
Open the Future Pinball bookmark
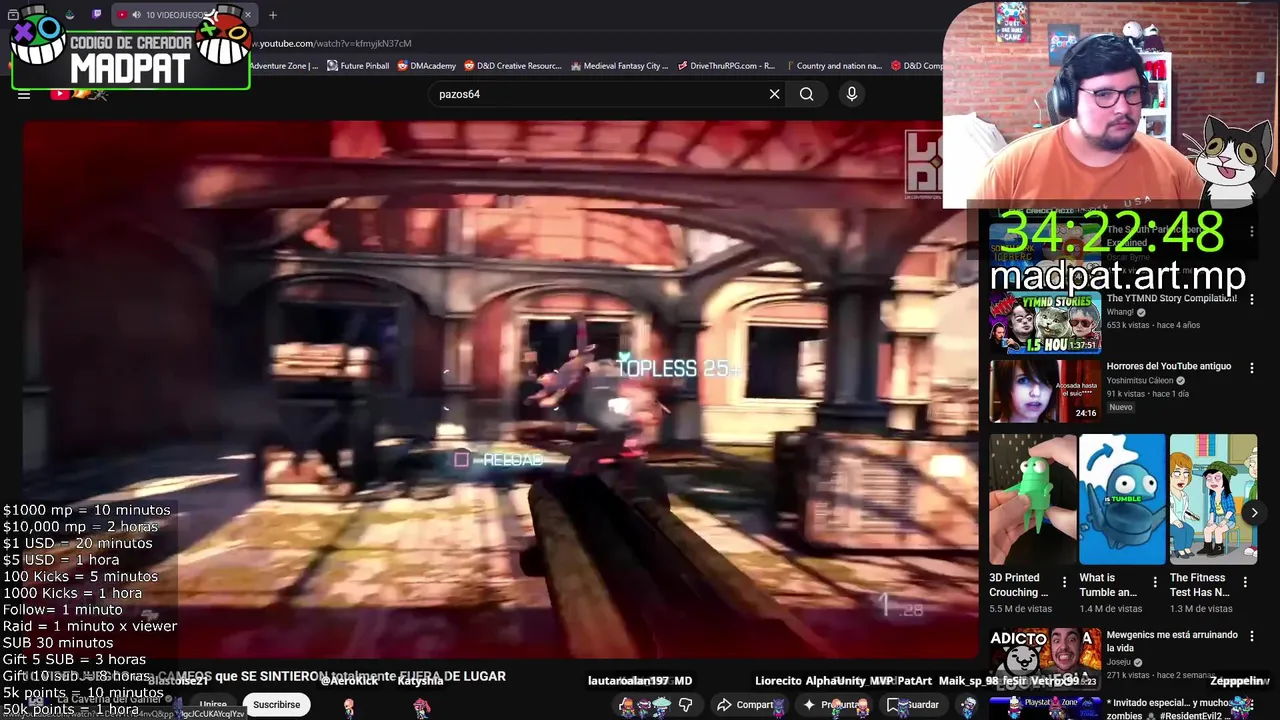(357, 66)
